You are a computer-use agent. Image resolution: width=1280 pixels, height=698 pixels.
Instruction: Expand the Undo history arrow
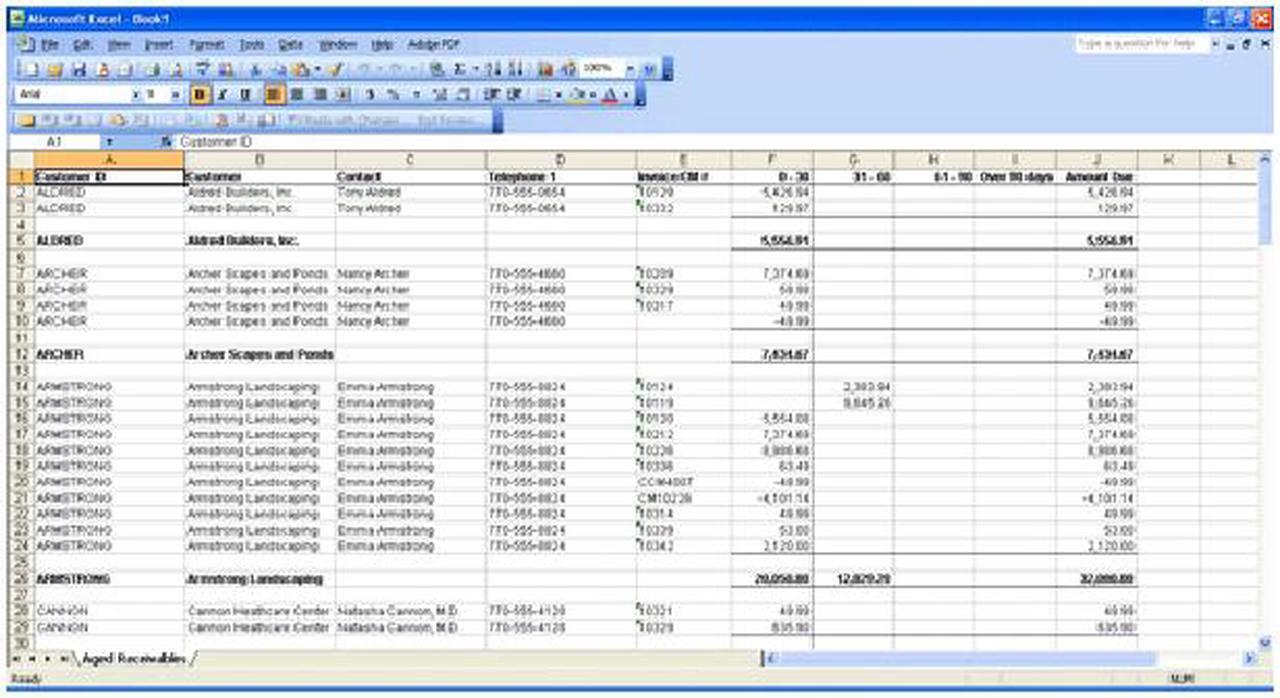point(378,69)
